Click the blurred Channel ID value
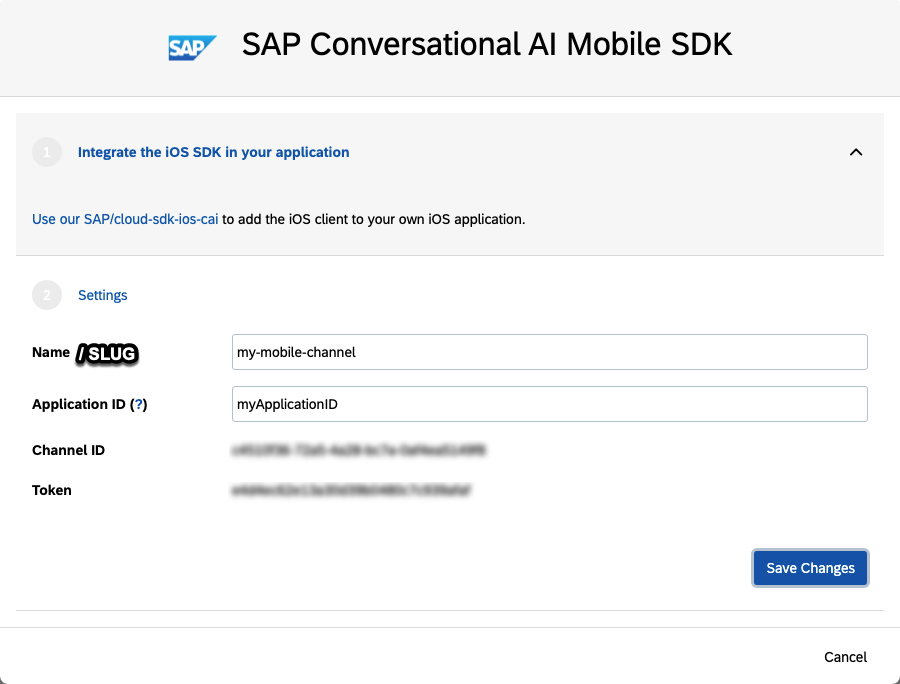This screenshot has width=900, height=684. 359,450
